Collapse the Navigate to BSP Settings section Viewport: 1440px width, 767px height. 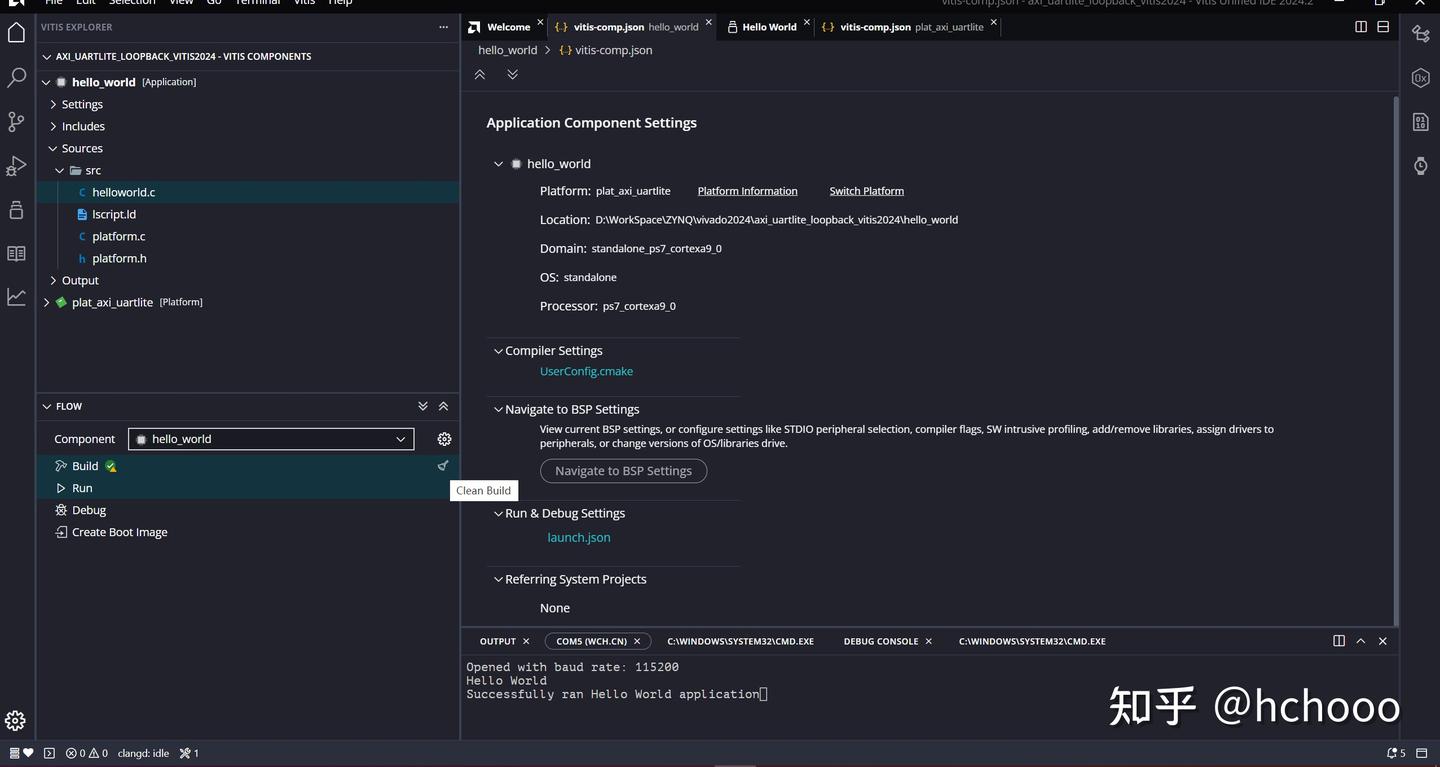click(498, 409)
